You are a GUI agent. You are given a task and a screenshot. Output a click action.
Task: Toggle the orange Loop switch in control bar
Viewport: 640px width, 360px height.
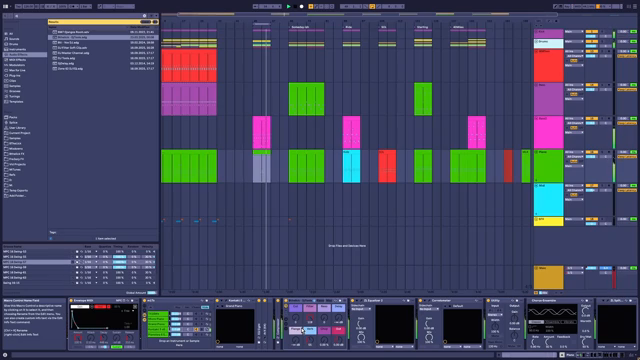372,7
